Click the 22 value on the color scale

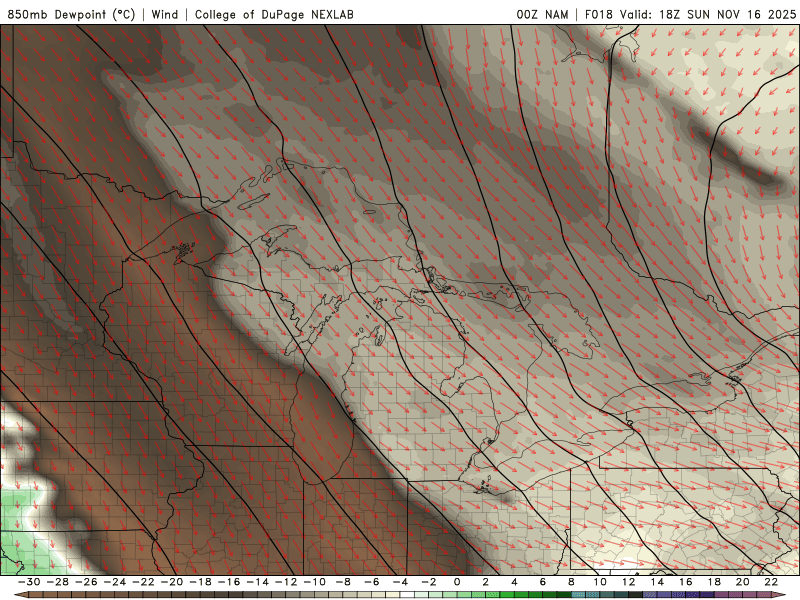coord(771,582)
